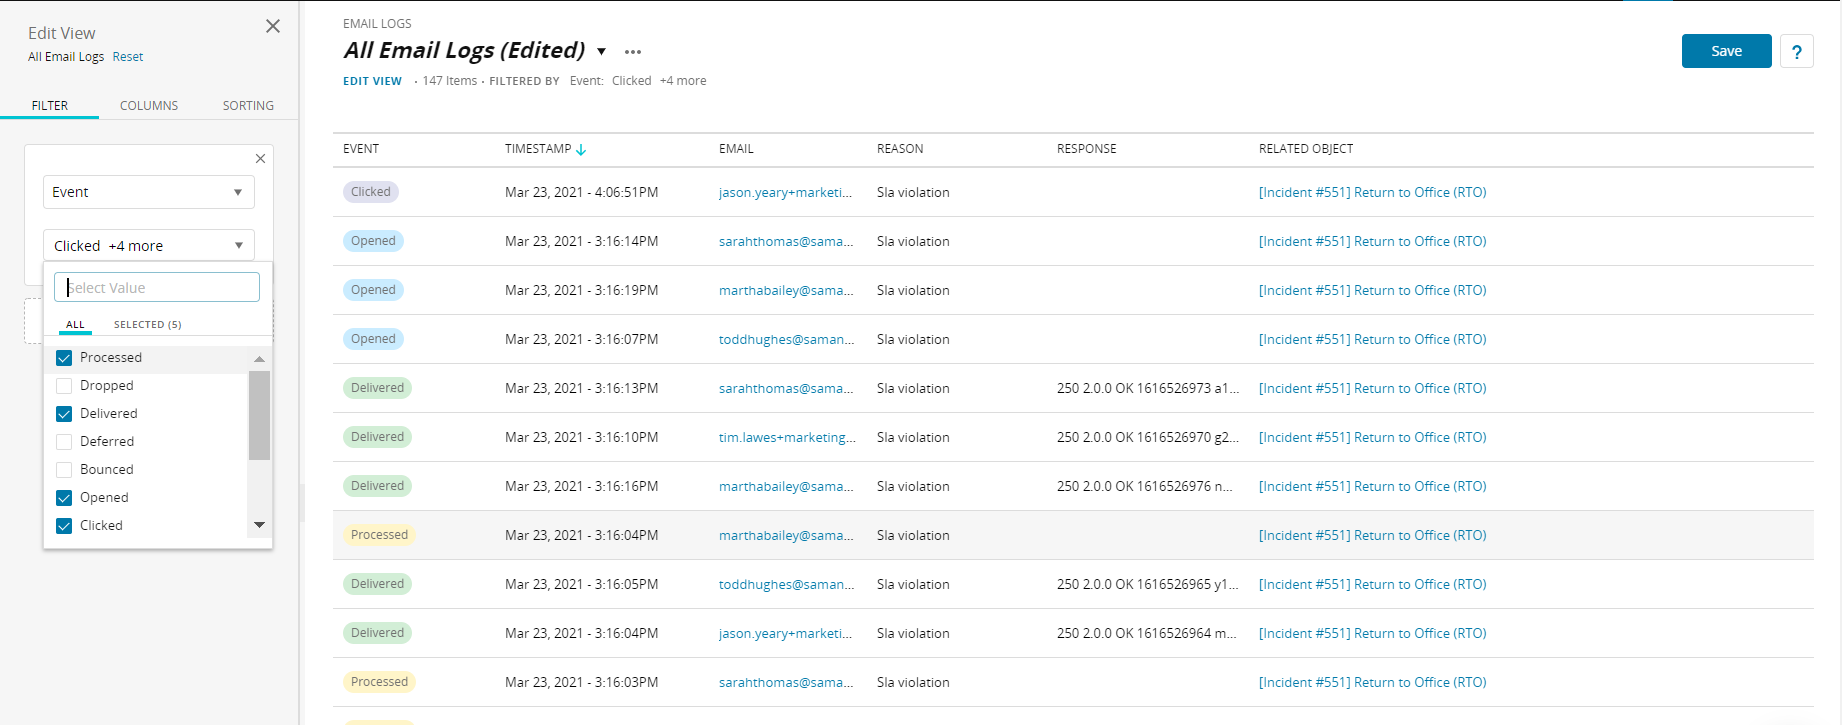Image resolution: width=1842 pixels, height=725 pixels.
Task: Click the Save button
Action: pyautogui.click(x=1726, y=51)
